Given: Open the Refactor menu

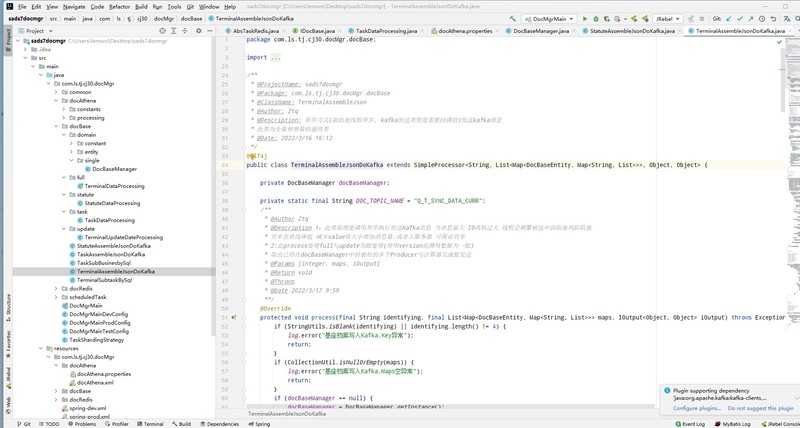Looking at the screenshot, I should (119, 7).
